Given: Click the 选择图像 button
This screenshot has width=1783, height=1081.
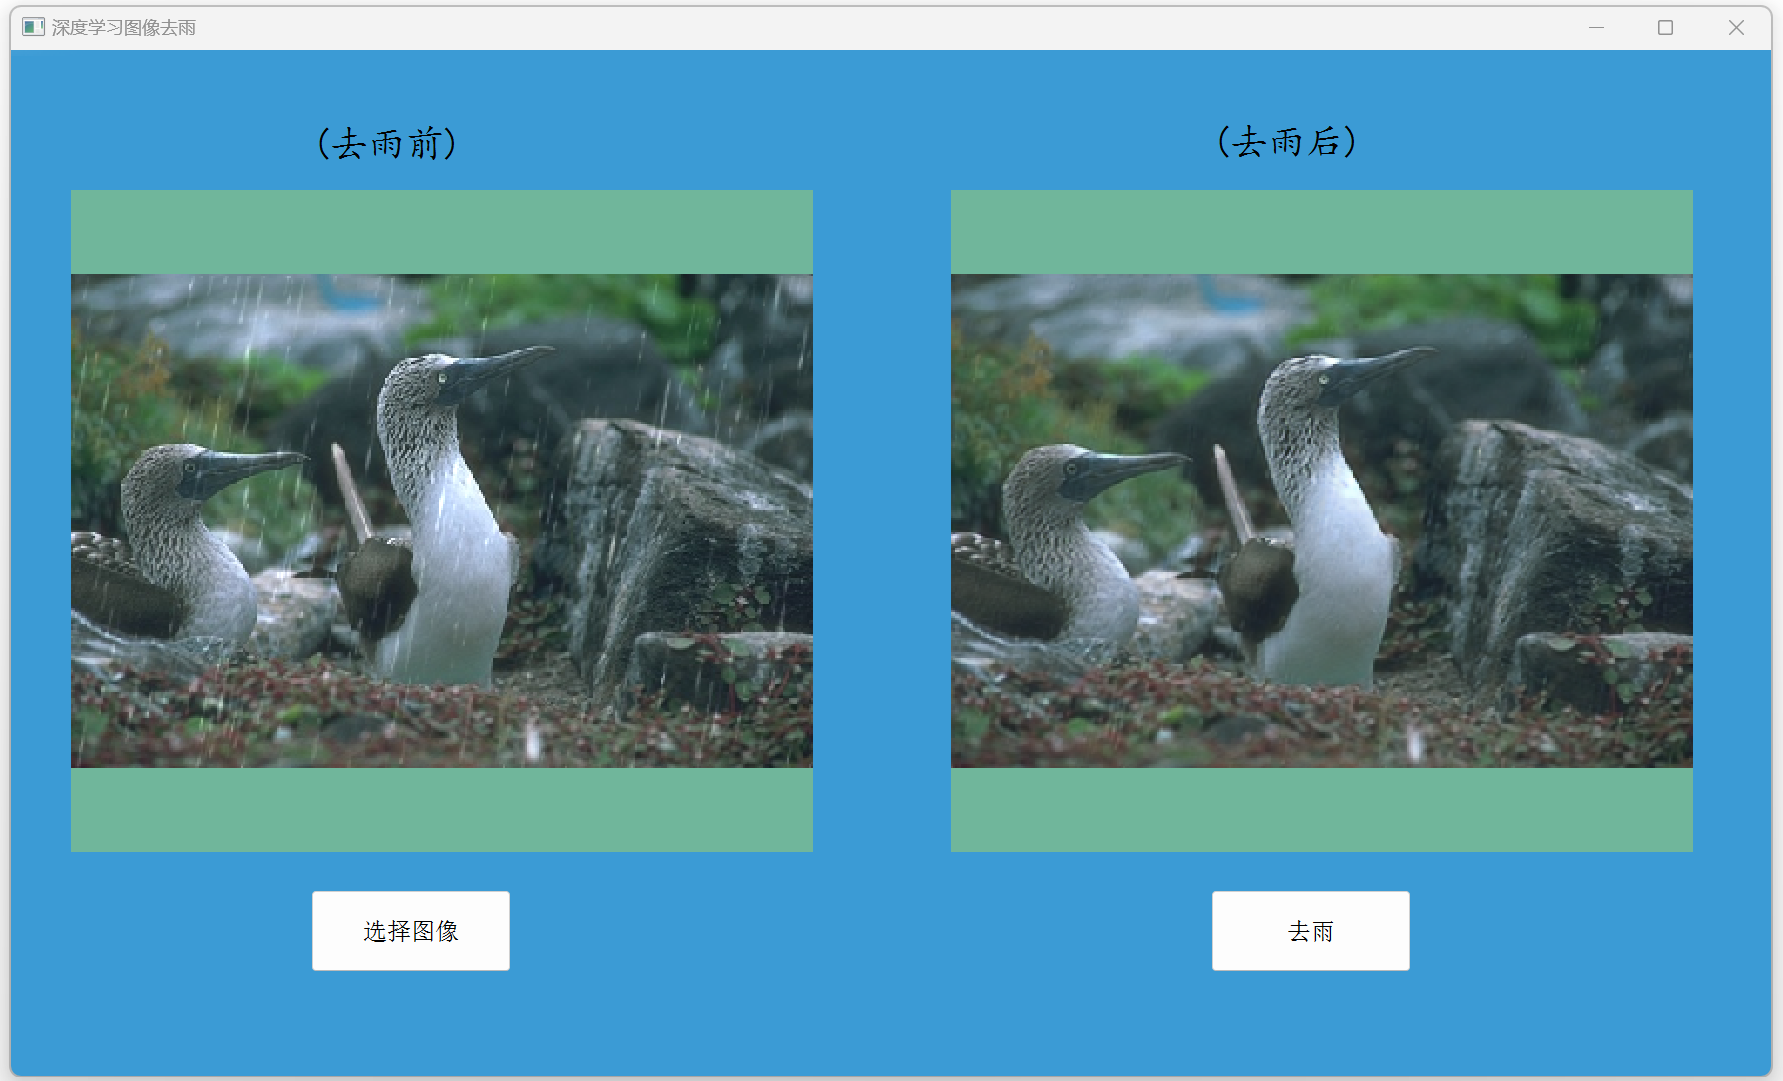Looking at the screenshot, I should [410, 930].
